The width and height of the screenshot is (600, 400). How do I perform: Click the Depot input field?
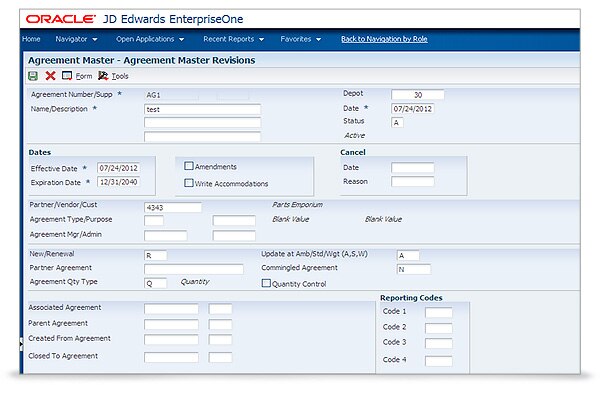tap(417, 94)
